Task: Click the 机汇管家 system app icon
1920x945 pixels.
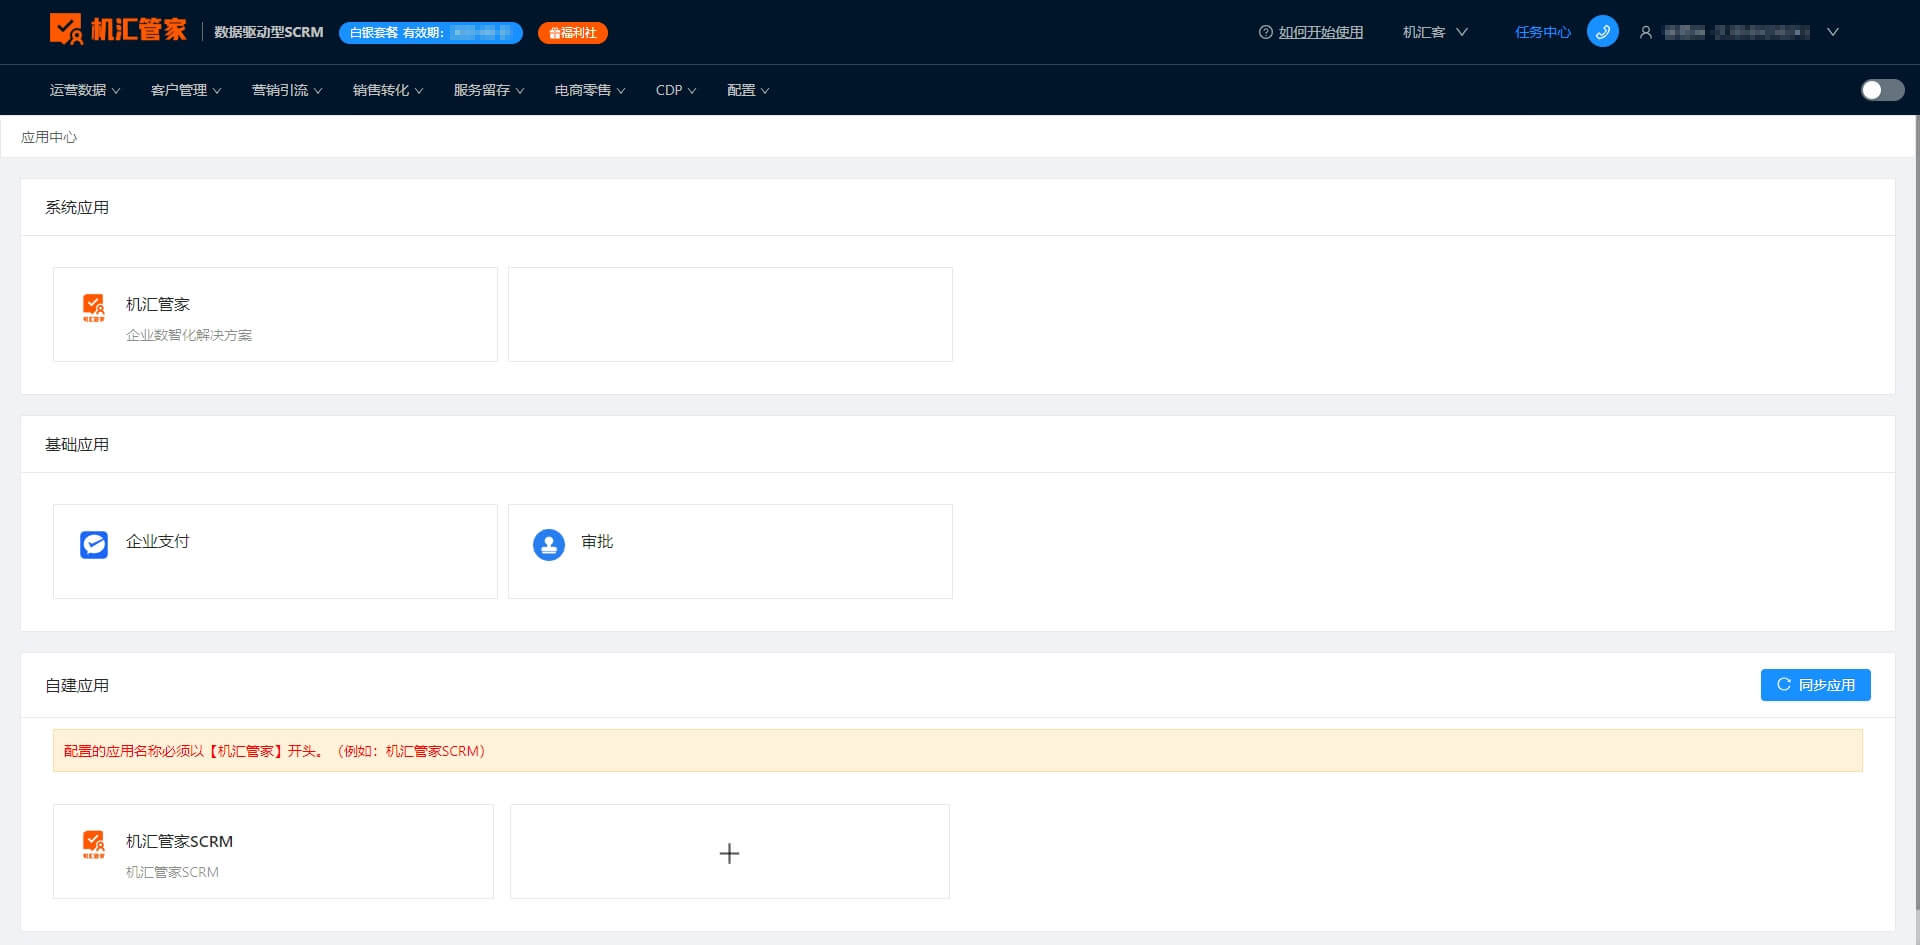Action: (94, 308)
